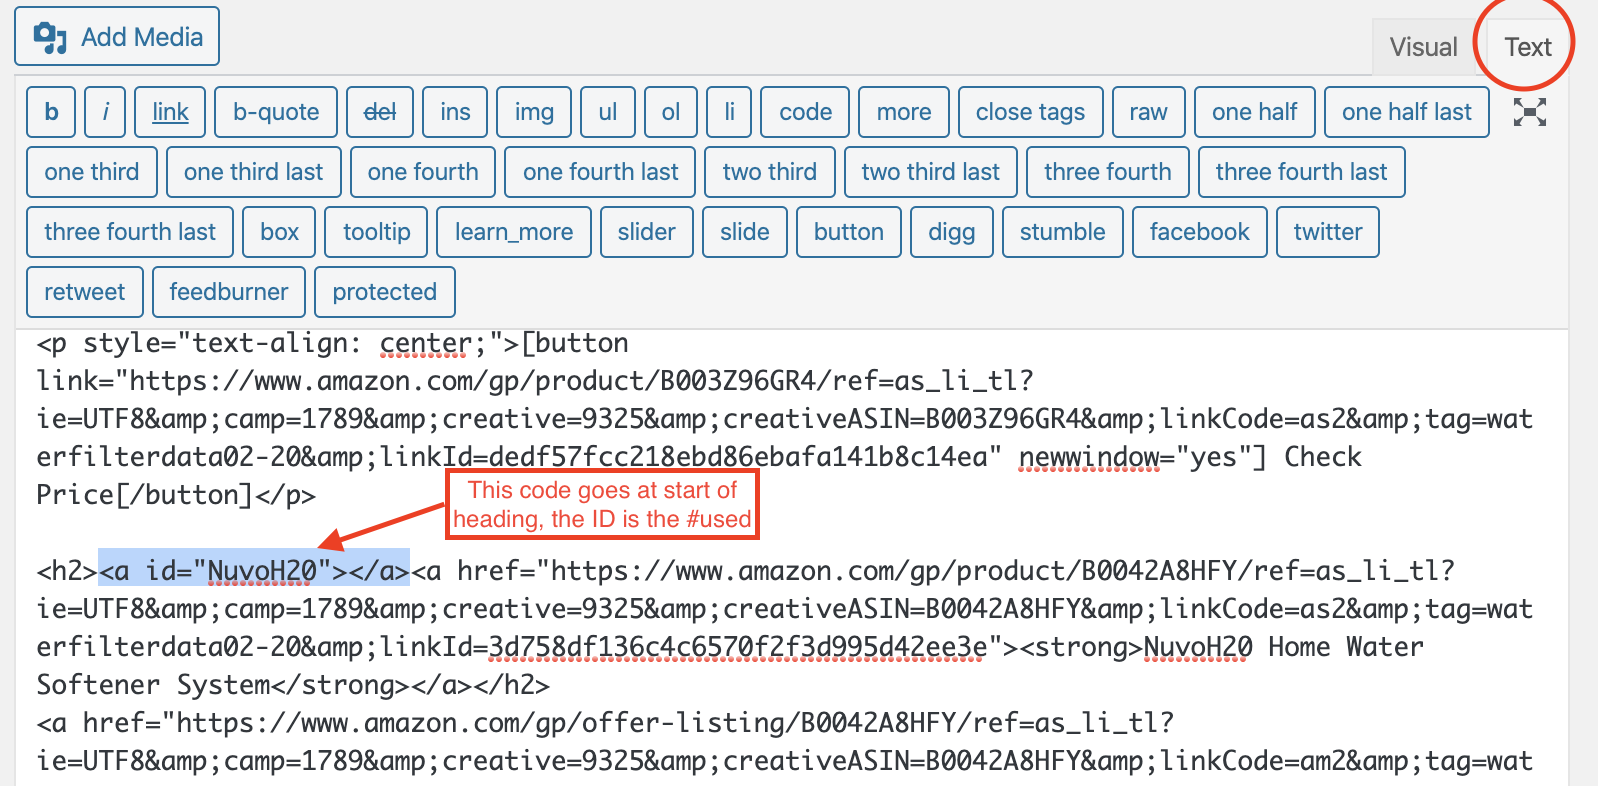Toggle distraction-free fullscreen mode icon

(1529, 112)
